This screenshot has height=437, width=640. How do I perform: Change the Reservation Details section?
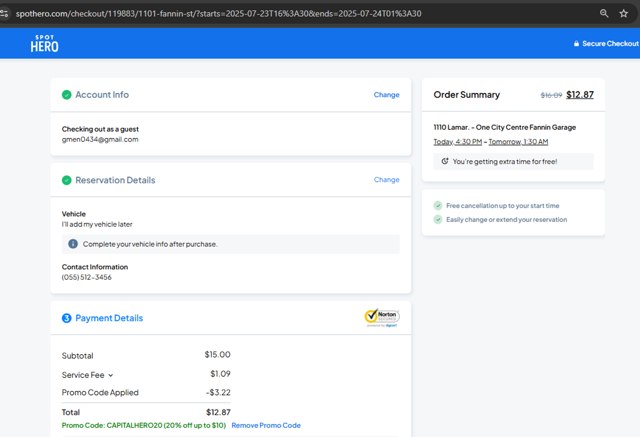coord(386,180)
